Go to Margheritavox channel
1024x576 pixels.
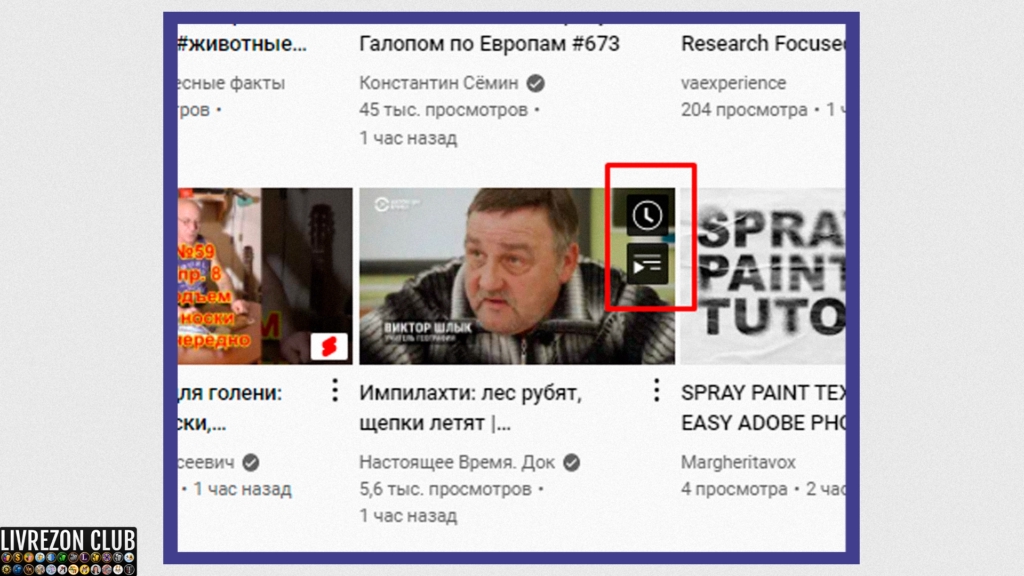click(x=738, y=462)
